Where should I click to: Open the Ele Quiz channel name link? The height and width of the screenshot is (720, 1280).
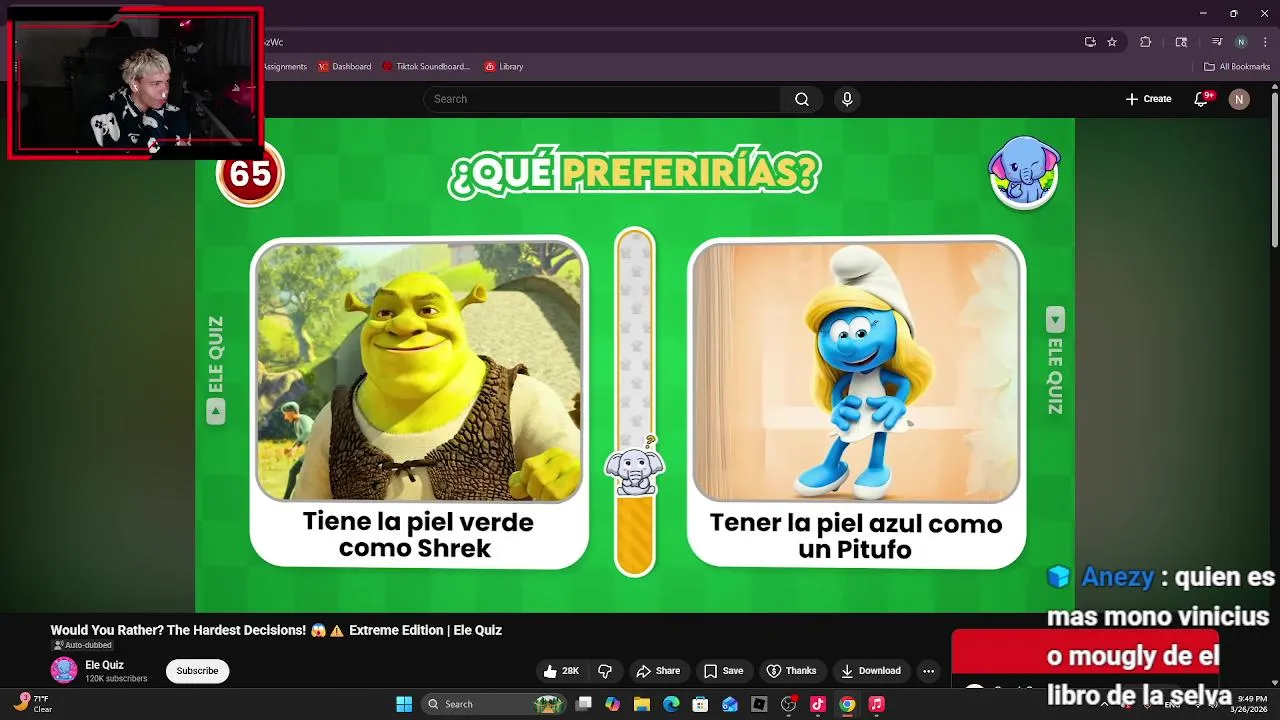[x=104, y=665]
